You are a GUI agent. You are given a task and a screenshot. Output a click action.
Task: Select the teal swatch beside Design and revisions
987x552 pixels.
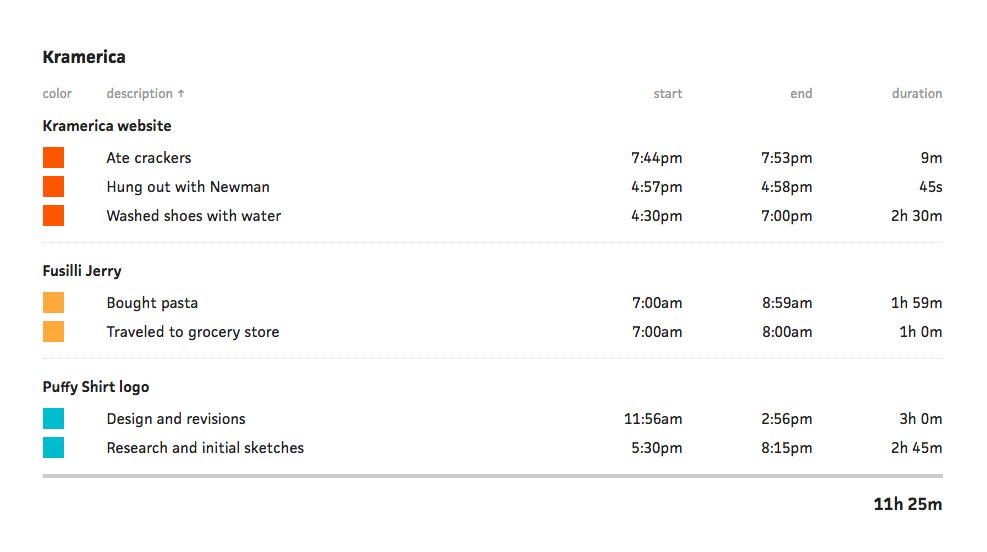pyautogui.click(x=54, y=419)
